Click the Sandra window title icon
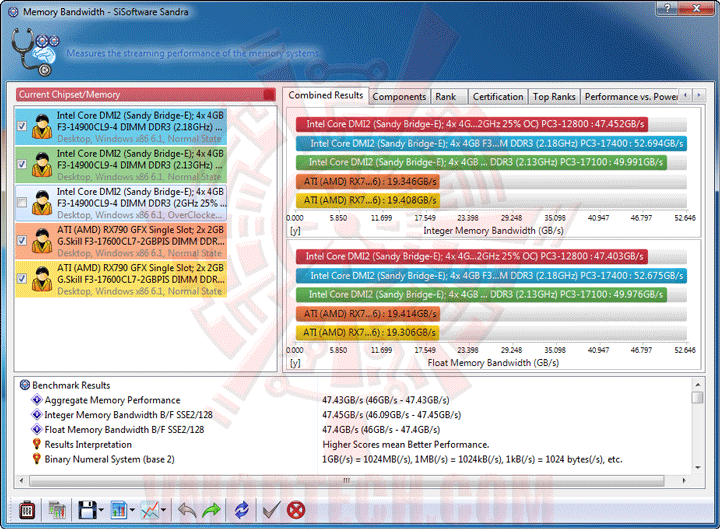The width and height of the screenshot is (720, 529). [x=13, y=12]
